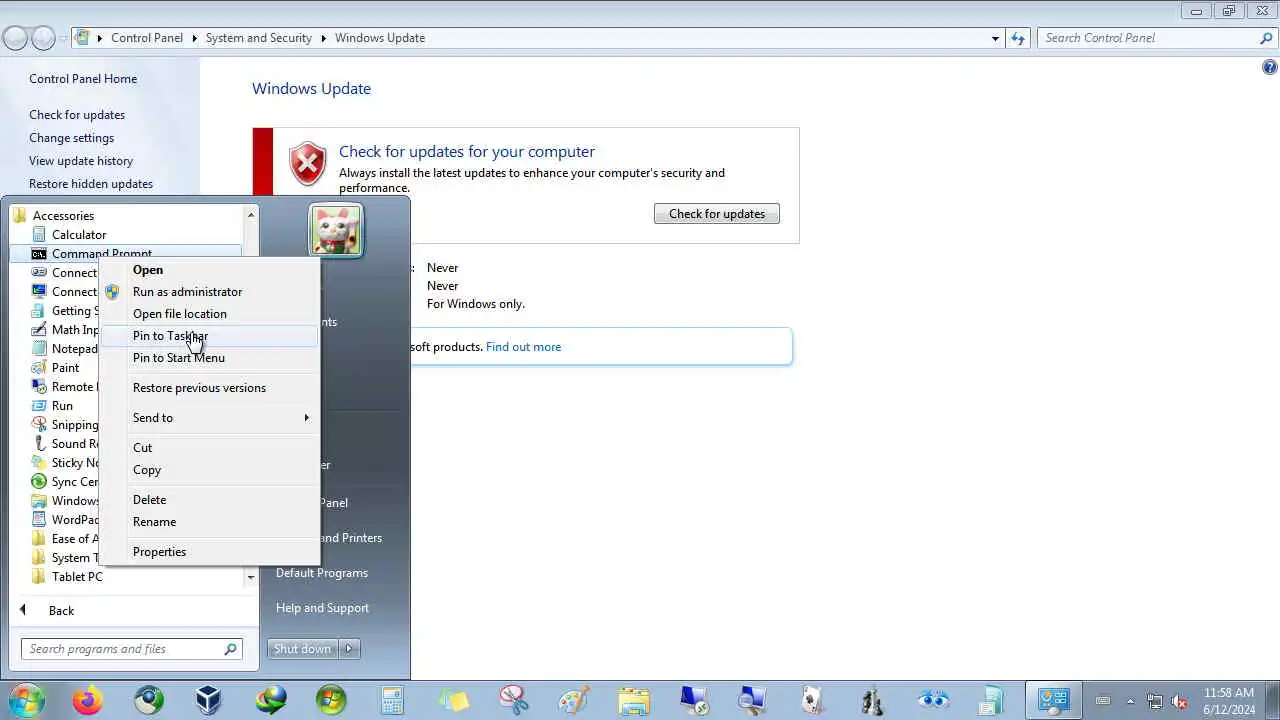Expand the Send to submenu arrow

click(306, 418)
